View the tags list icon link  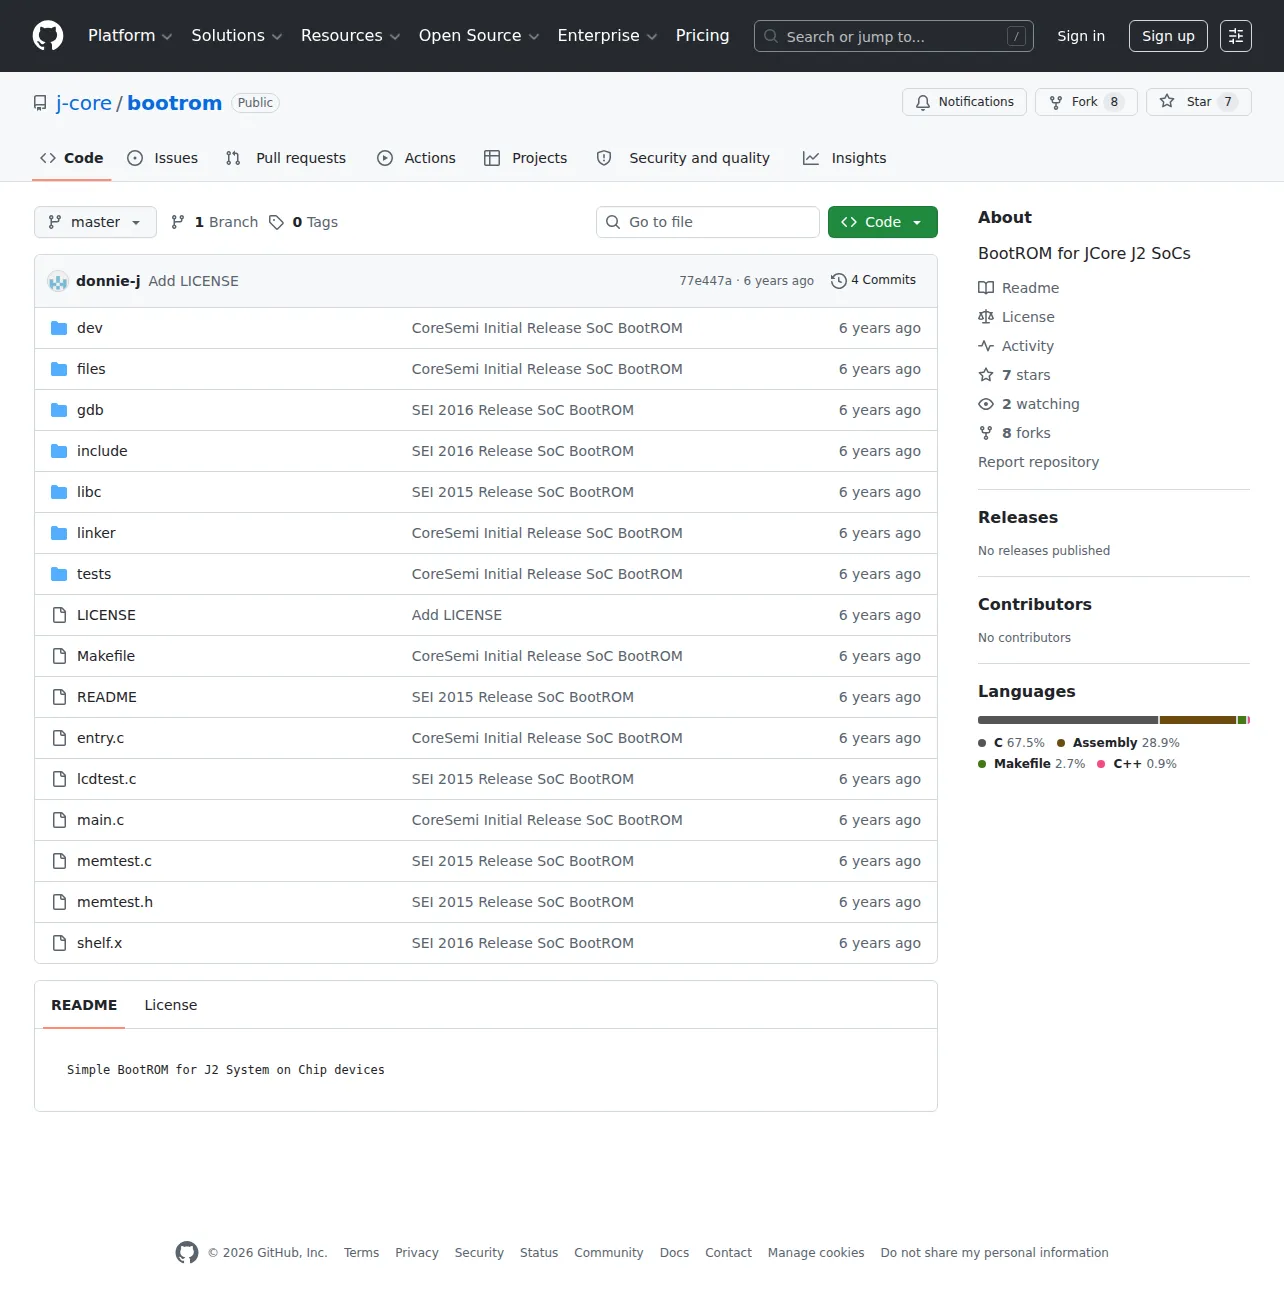click(x=277, y=222)
